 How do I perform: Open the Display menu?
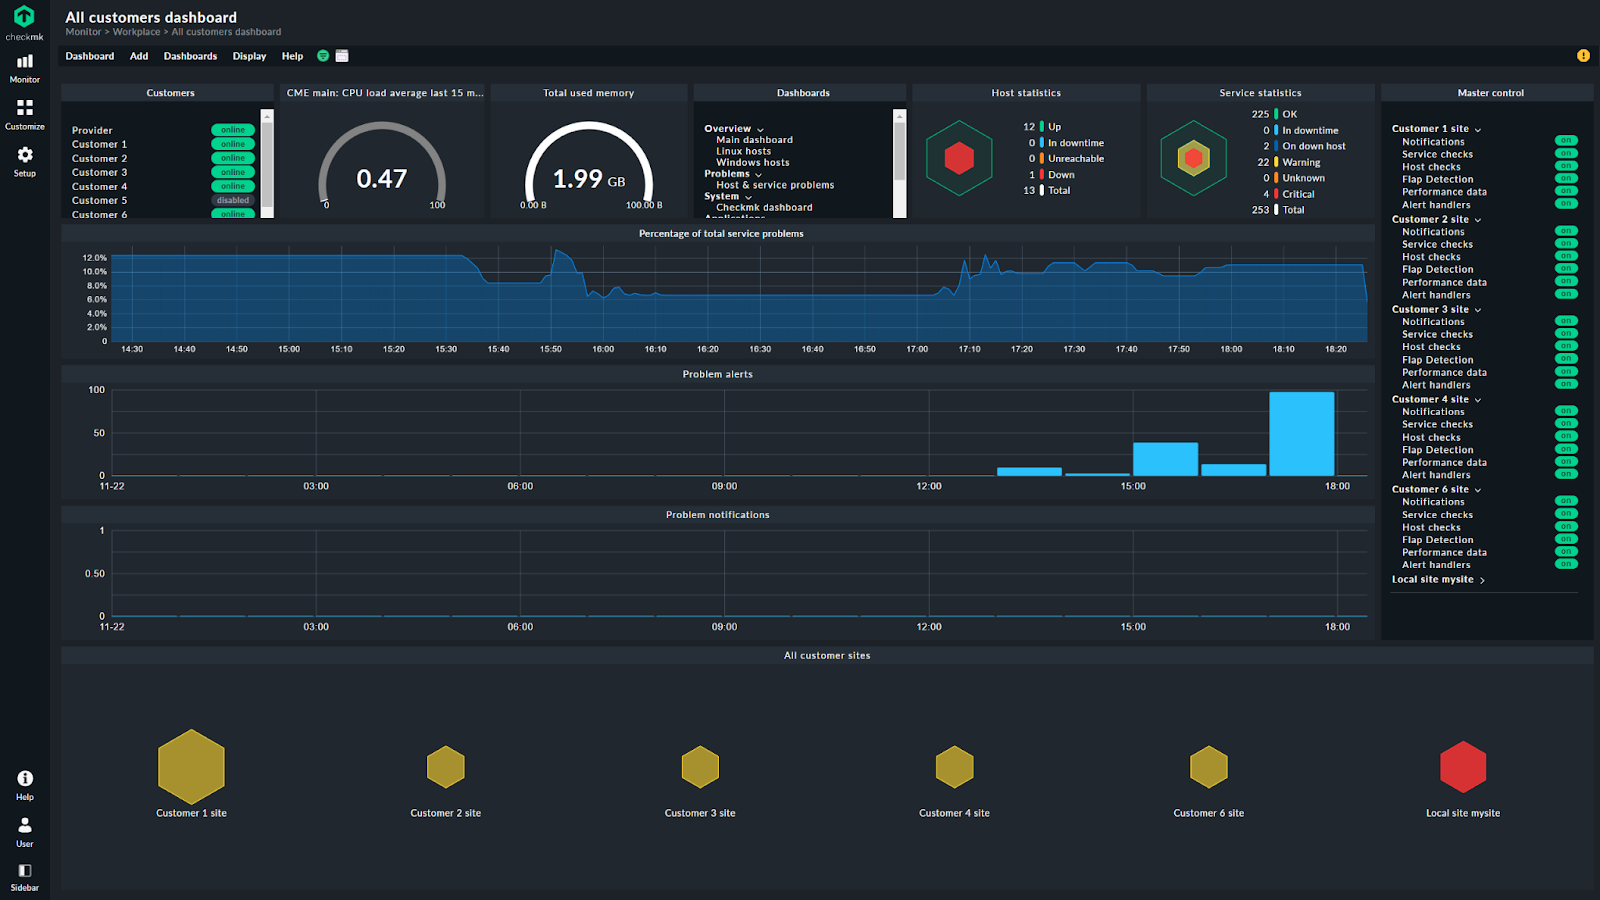coord(249,56)
